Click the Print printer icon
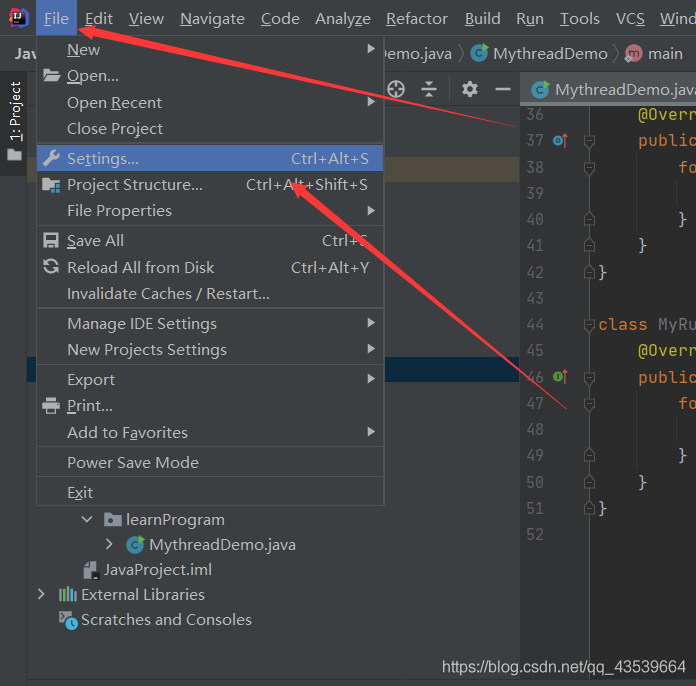Image resolution: width=696 pixels, height=686 pixels. [x=51, y=405]
